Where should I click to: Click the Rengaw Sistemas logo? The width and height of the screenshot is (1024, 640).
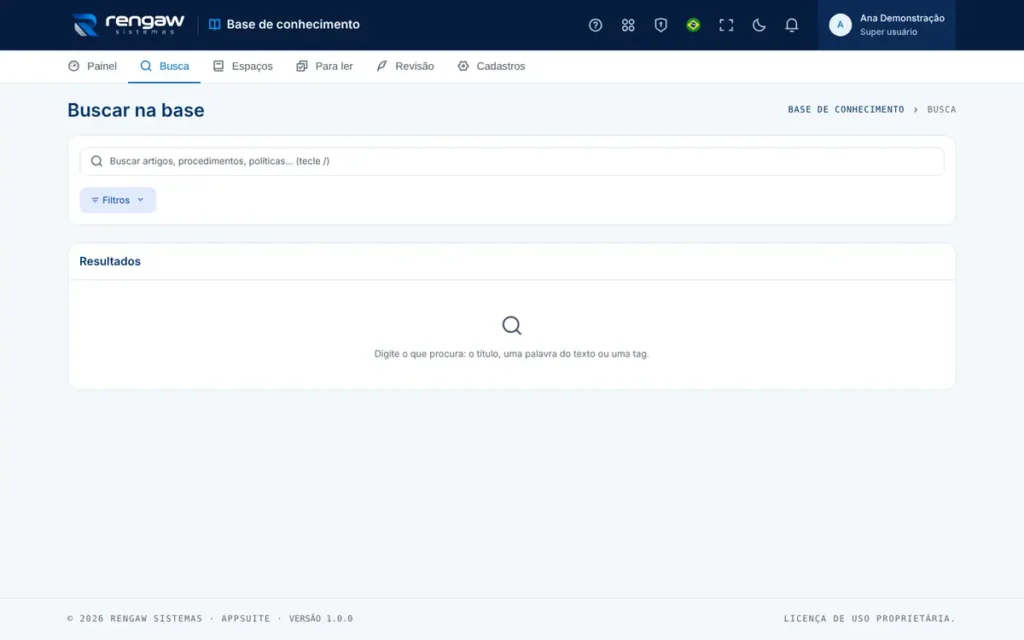[129, 25]
